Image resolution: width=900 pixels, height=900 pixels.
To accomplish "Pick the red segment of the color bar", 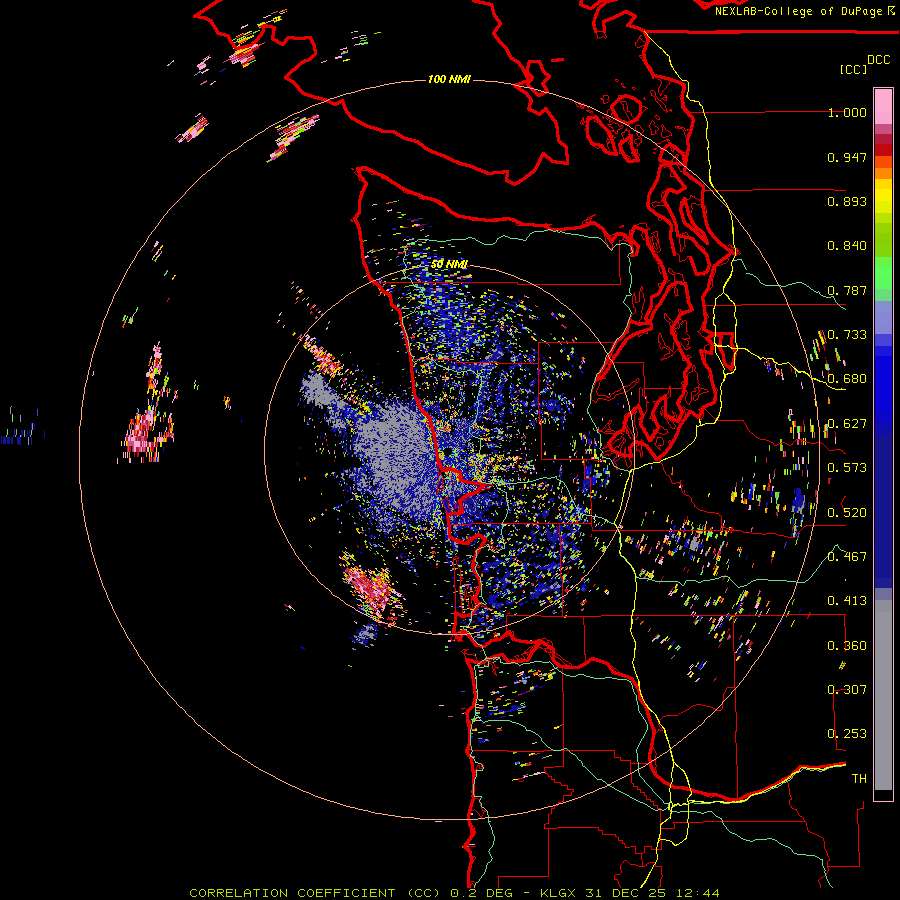I will click(x=883, y=150).
